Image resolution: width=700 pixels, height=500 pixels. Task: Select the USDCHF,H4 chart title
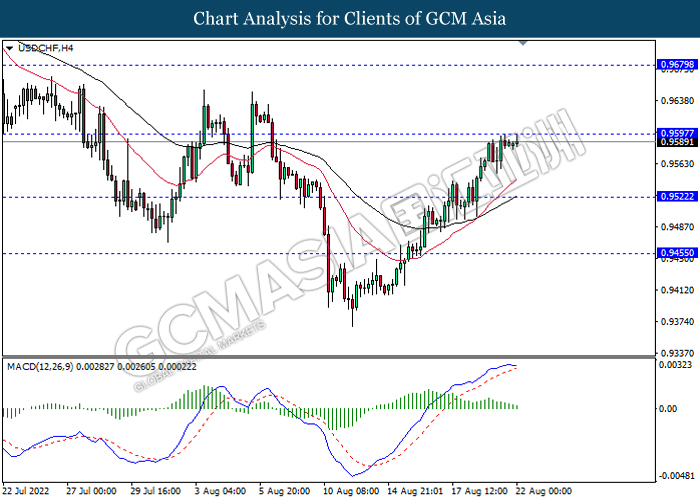point(46,48)
